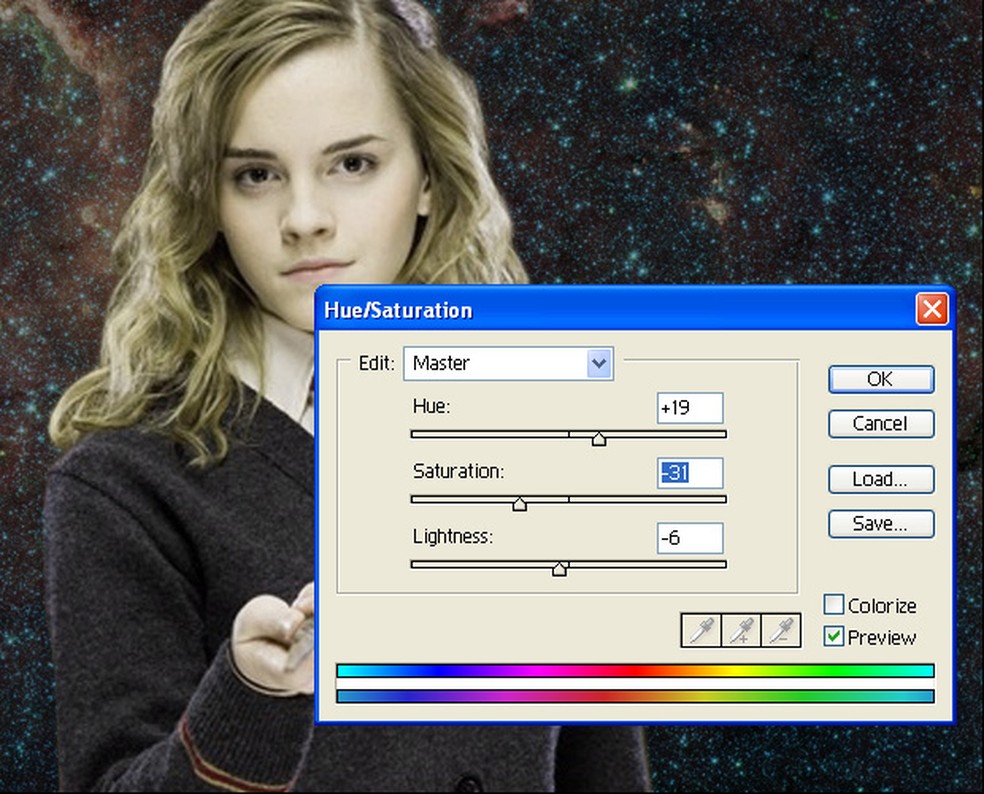Select the eyedropper tool

click(701, 630)
